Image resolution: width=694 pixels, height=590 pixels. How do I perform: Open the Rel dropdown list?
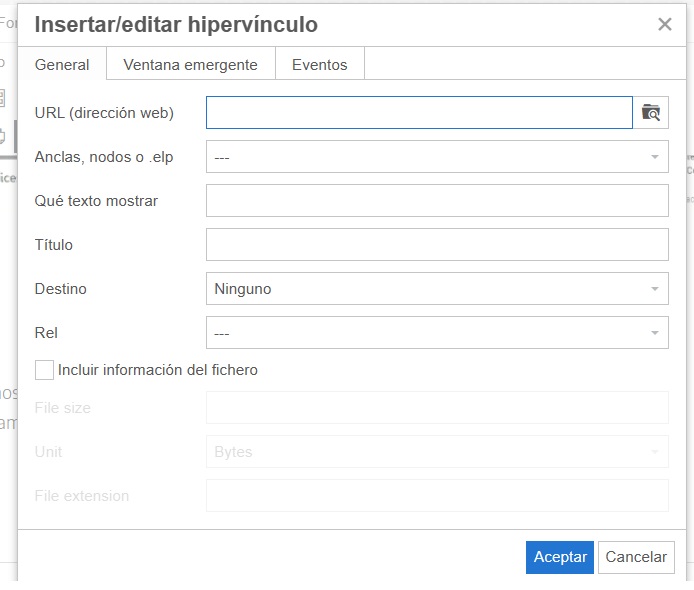[x=437, y=333]
